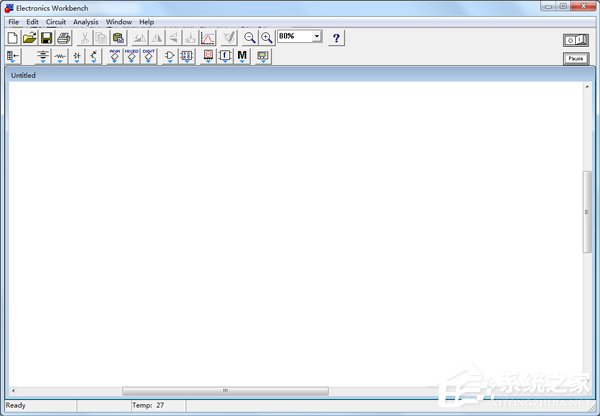Click the Rotate component icon

[140, 38]
